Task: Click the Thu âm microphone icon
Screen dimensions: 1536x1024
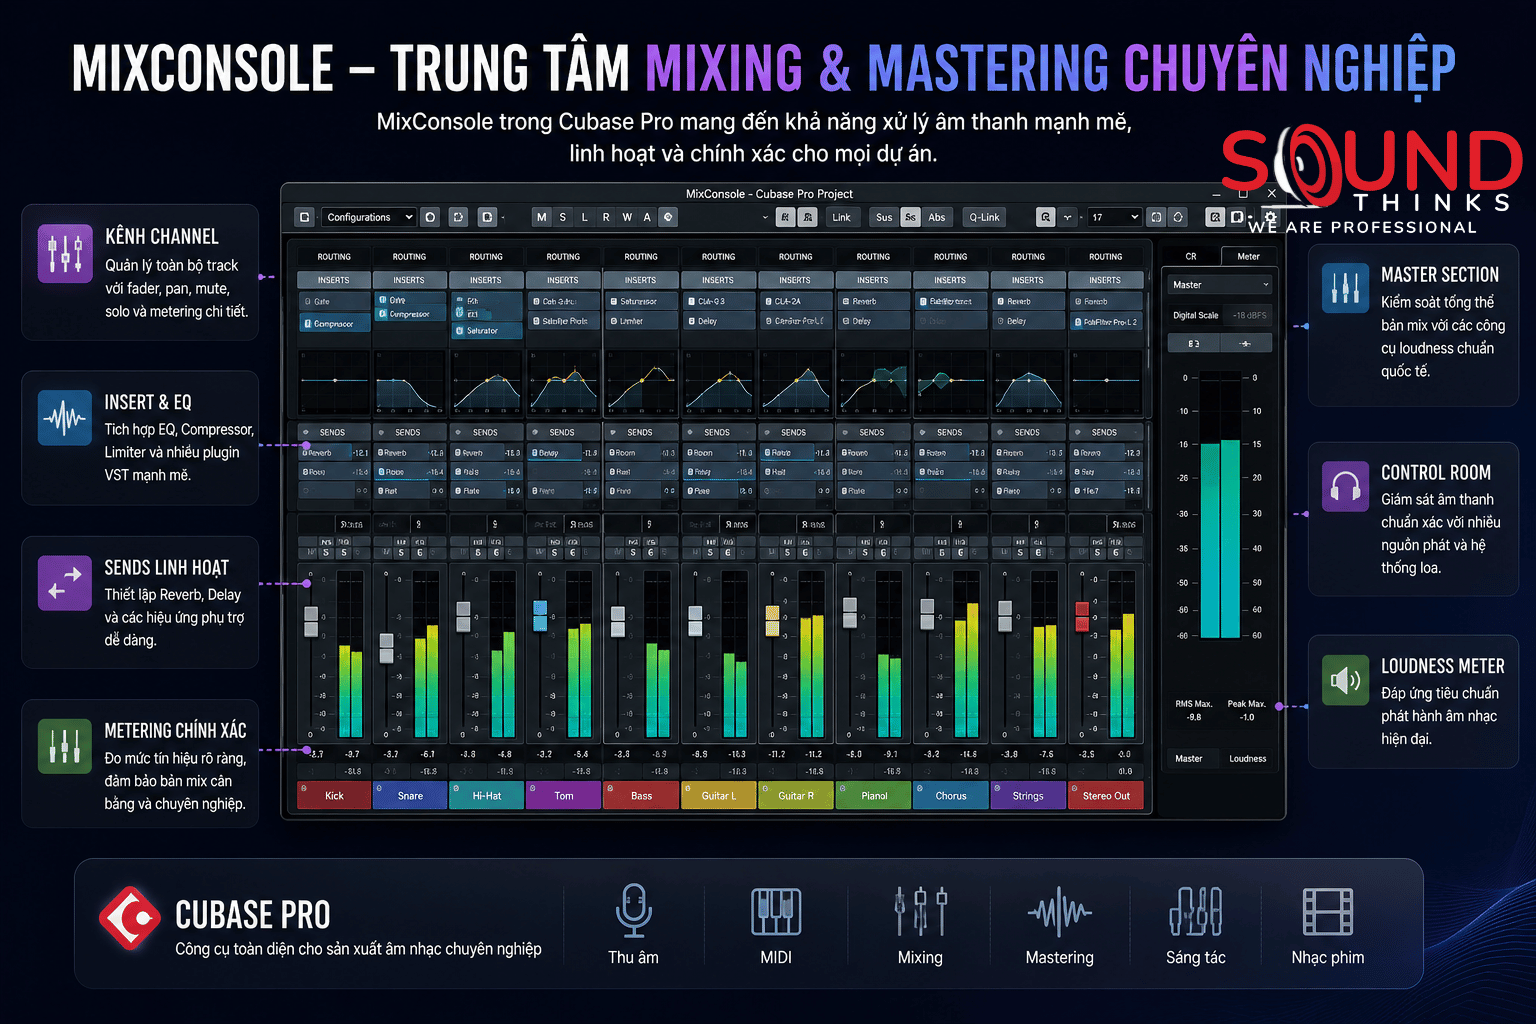Action: 634,910
